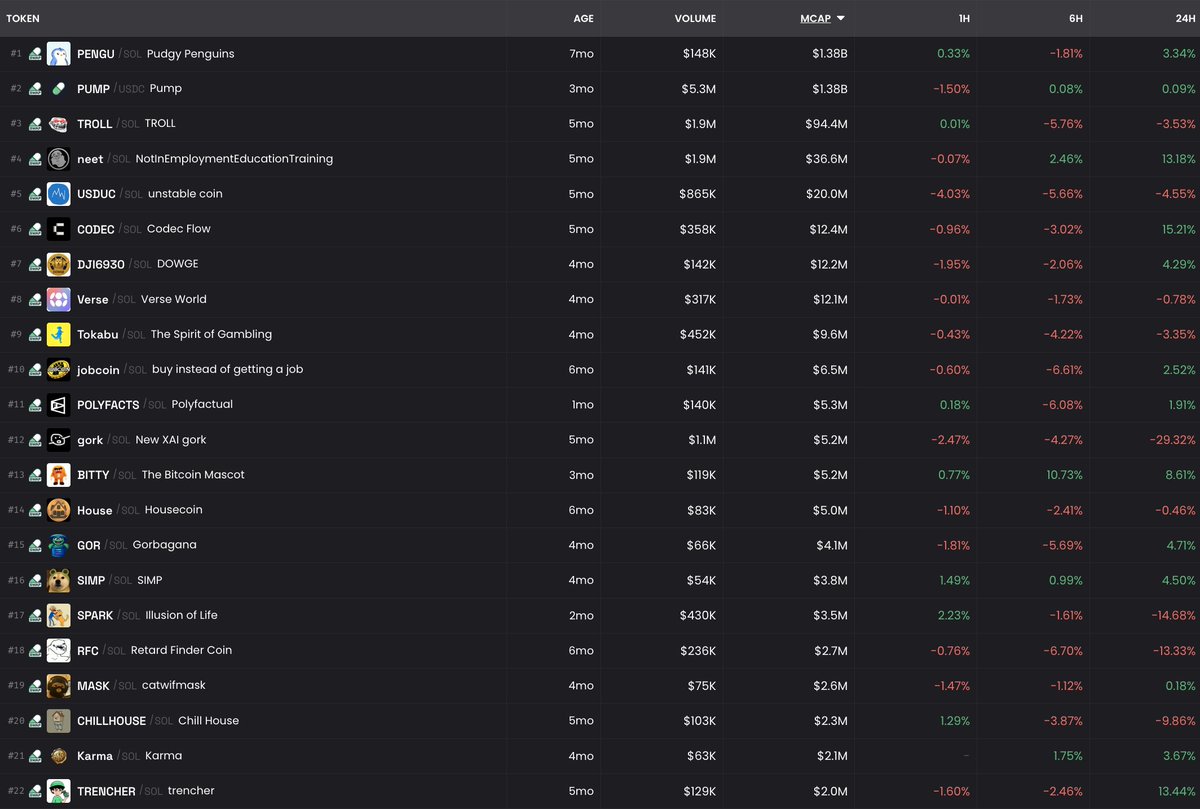Click the TRENCHER green hat token icon
Viewport: 1200px width, 809px height.
pyautogui.click(x=58, y=791)
